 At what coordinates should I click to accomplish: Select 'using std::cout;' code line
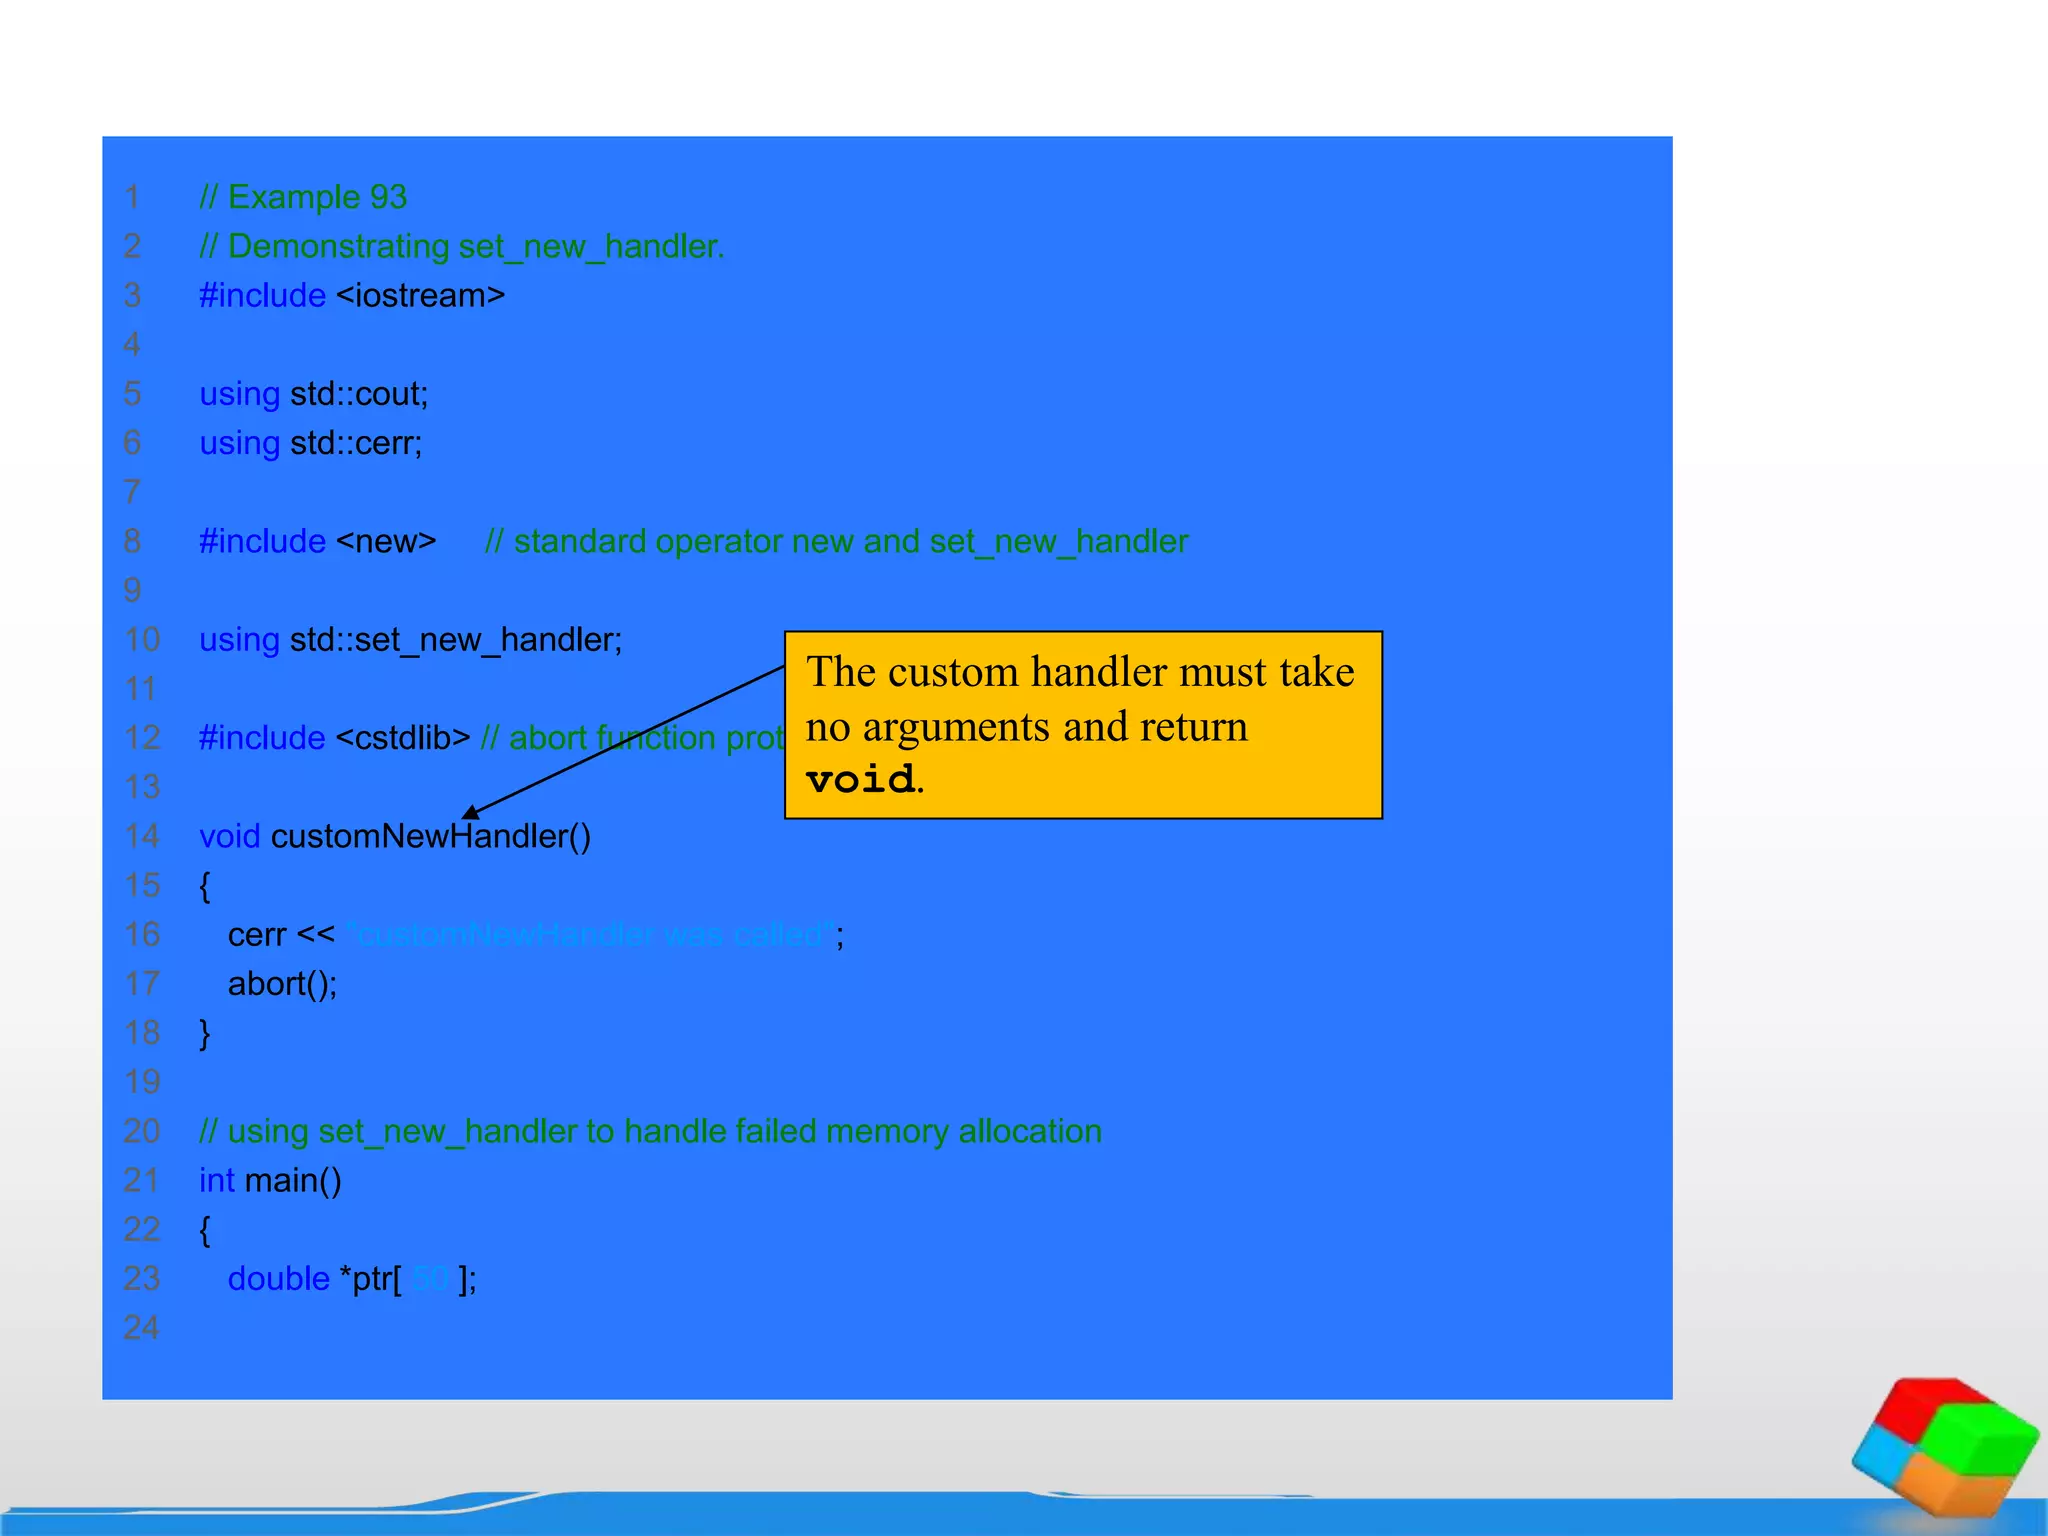314,394
